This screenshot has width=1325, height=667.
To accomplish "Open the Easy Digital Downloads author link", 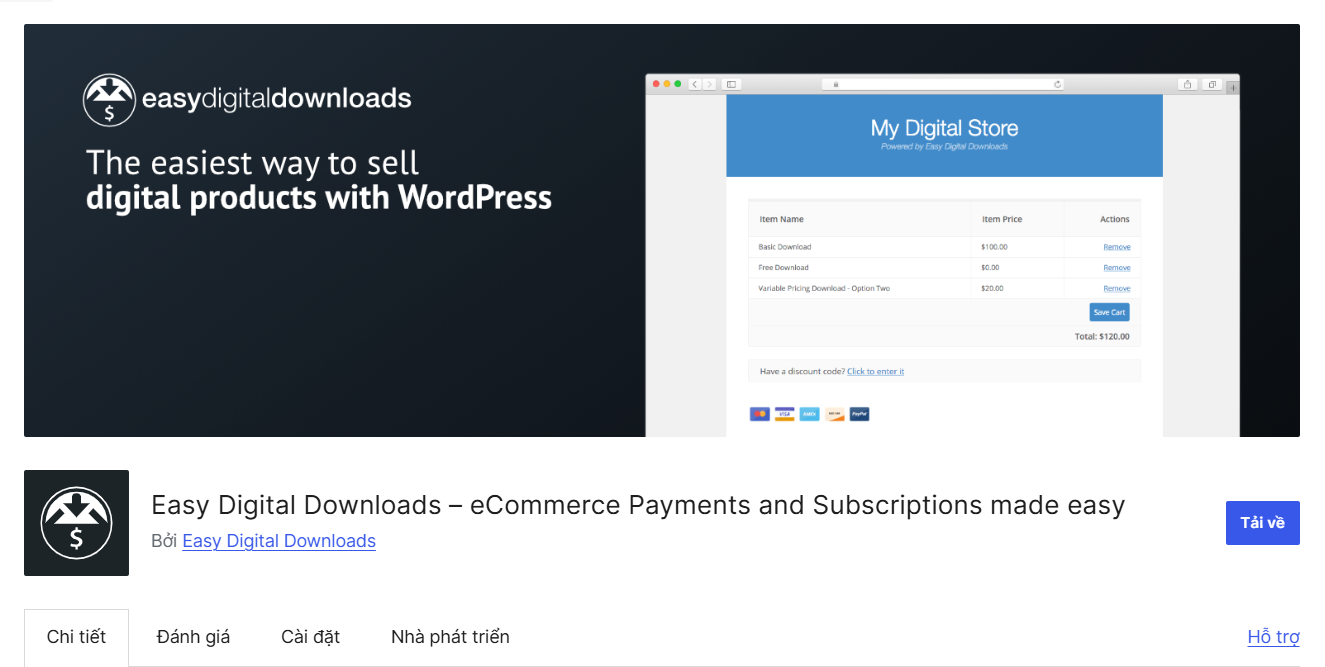I will pos(279,541).
